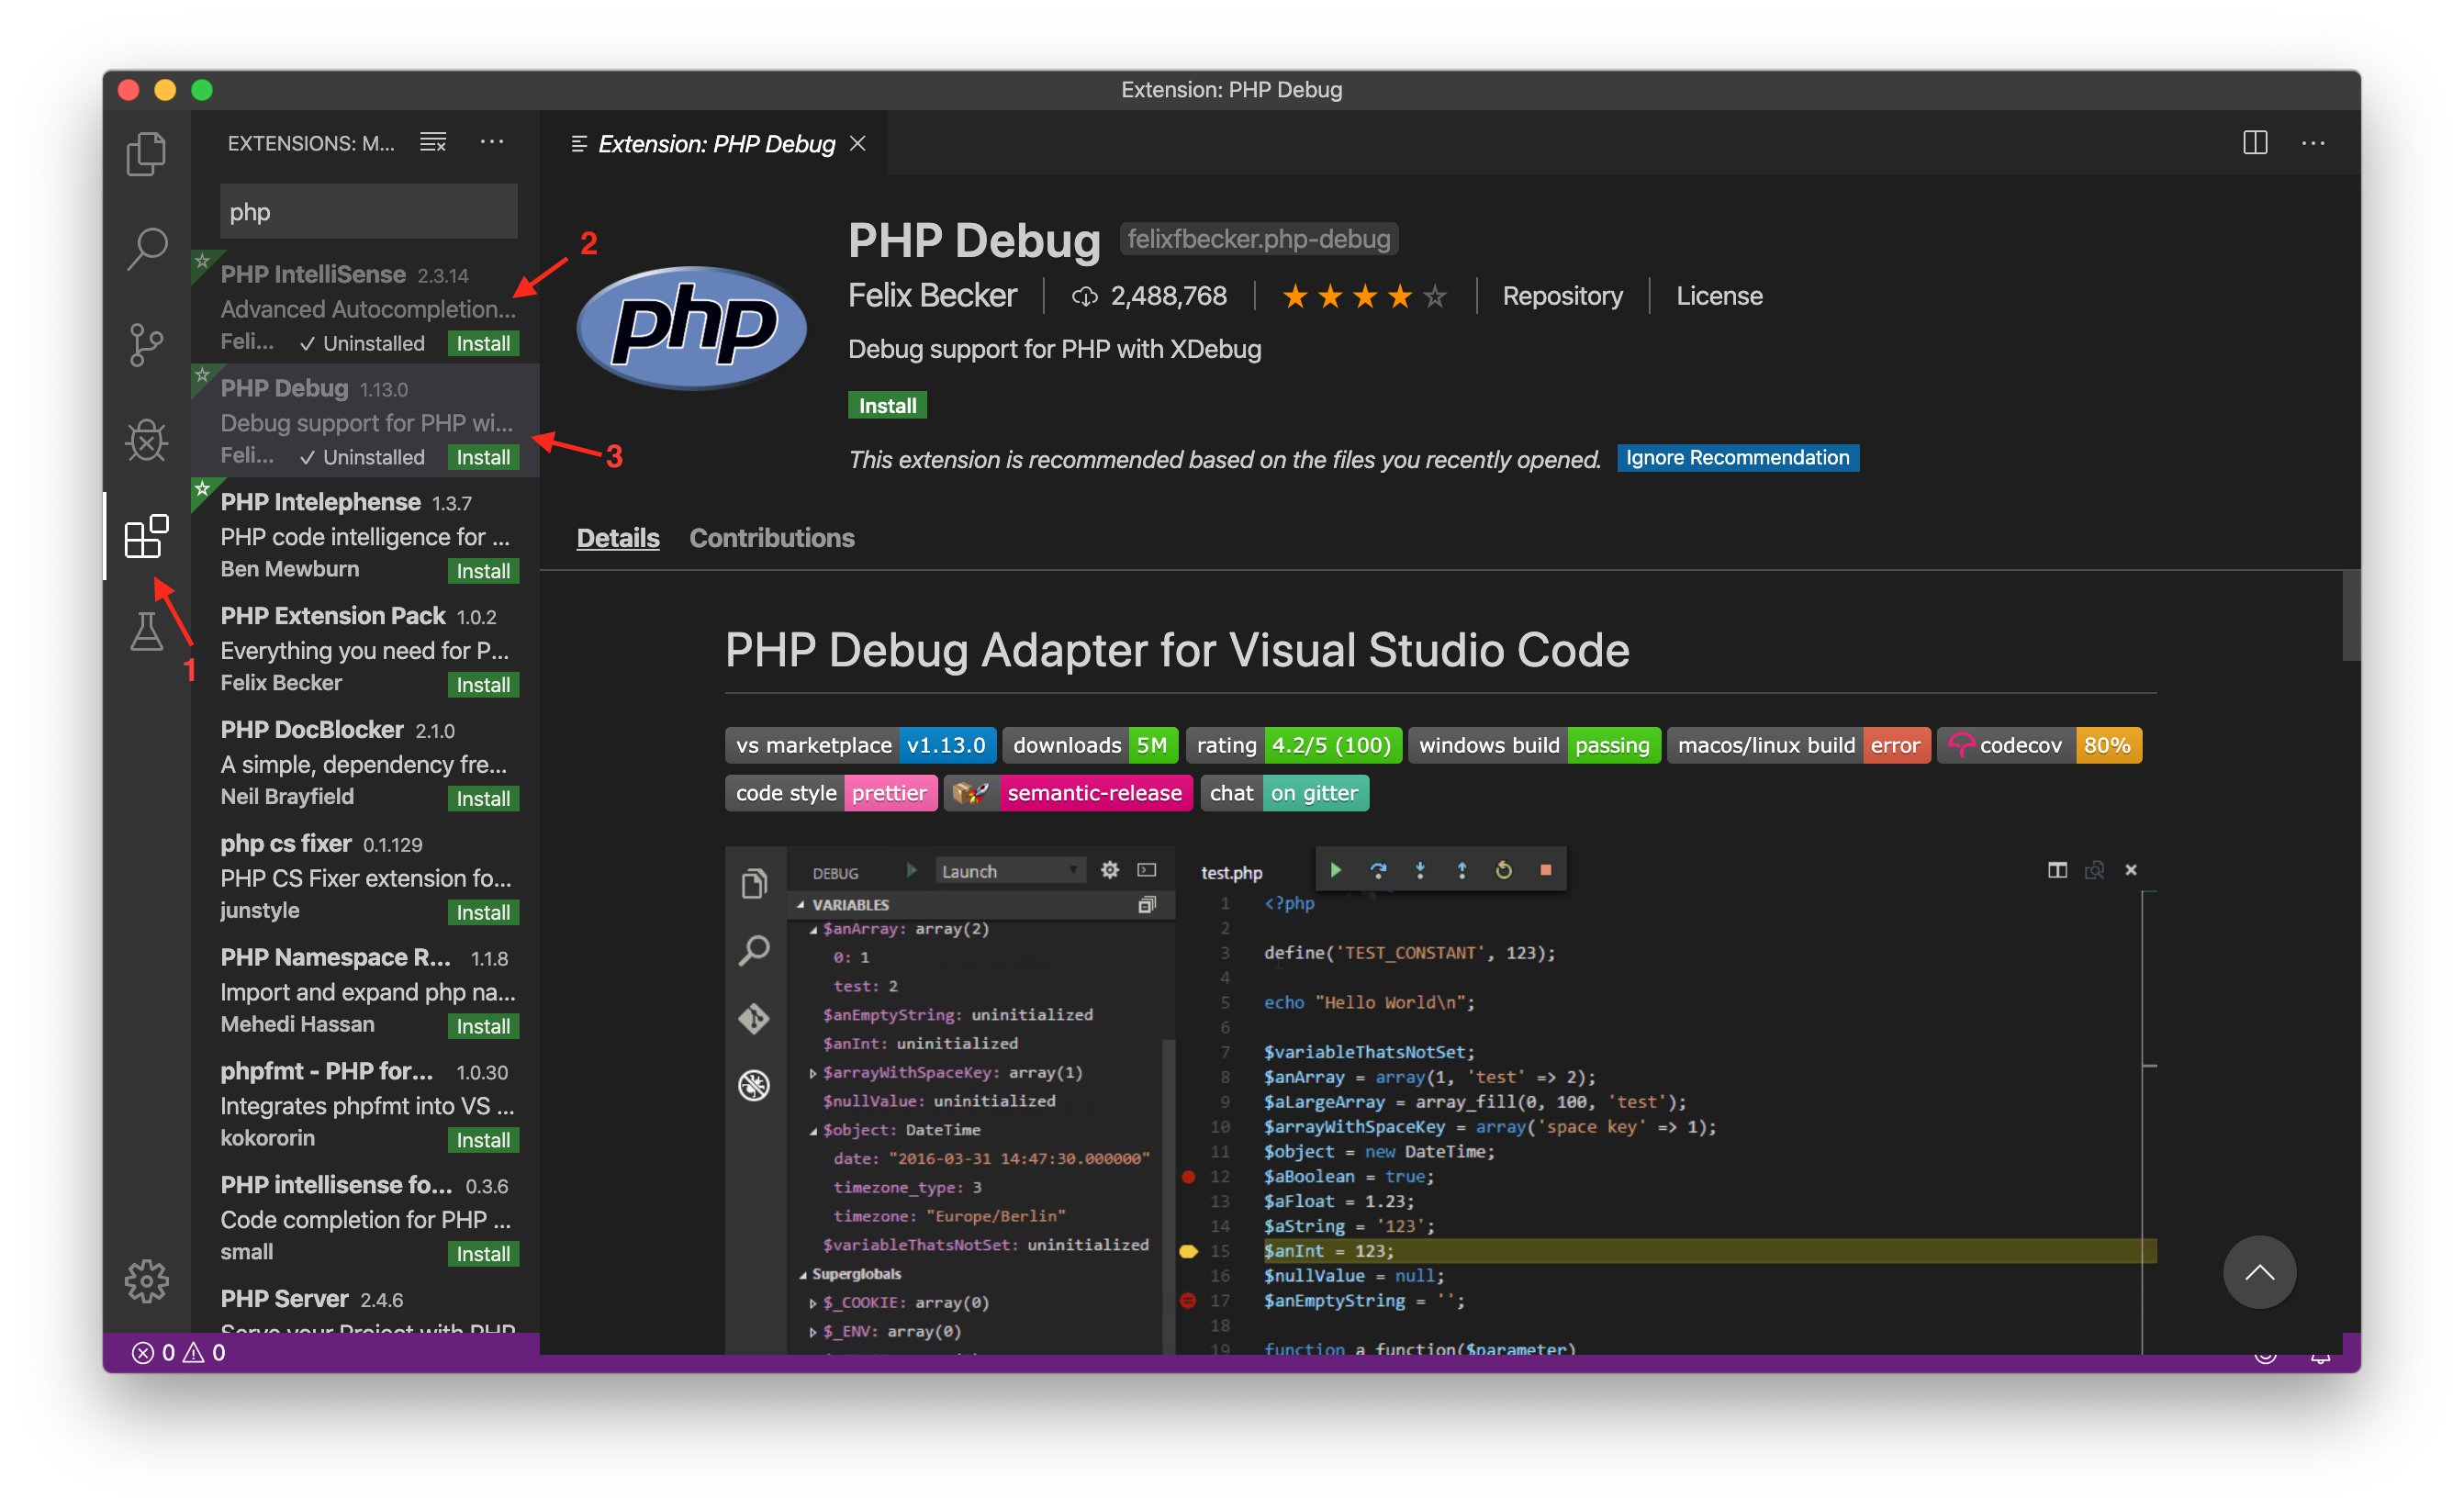Install PHP Intelephense extension
The image size is (2464, 1509).
pyautogui.click(x=483, y=571)
